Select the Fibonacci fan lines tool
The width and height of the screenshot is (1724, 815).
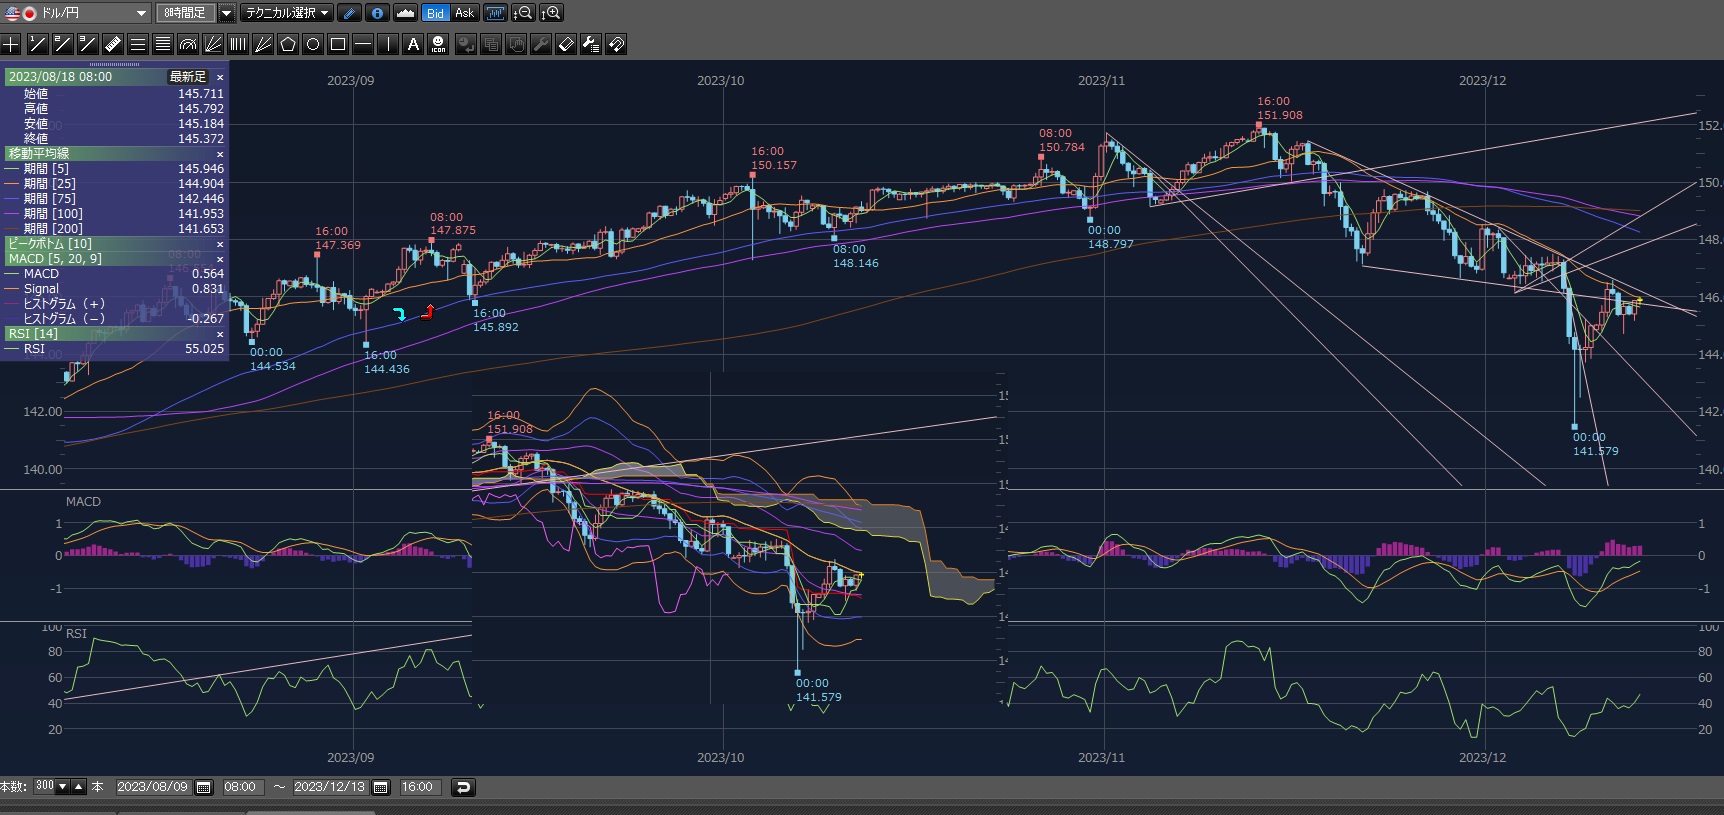[x=213, y=44]
